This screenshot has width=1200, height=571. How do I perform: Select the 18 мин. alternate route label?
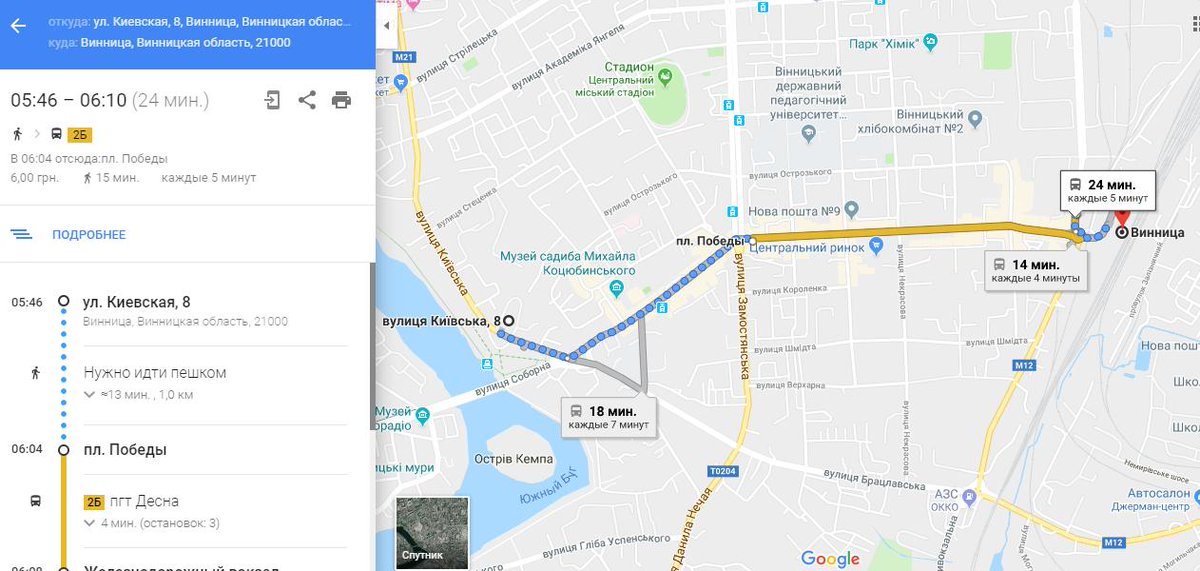(610, 417)
